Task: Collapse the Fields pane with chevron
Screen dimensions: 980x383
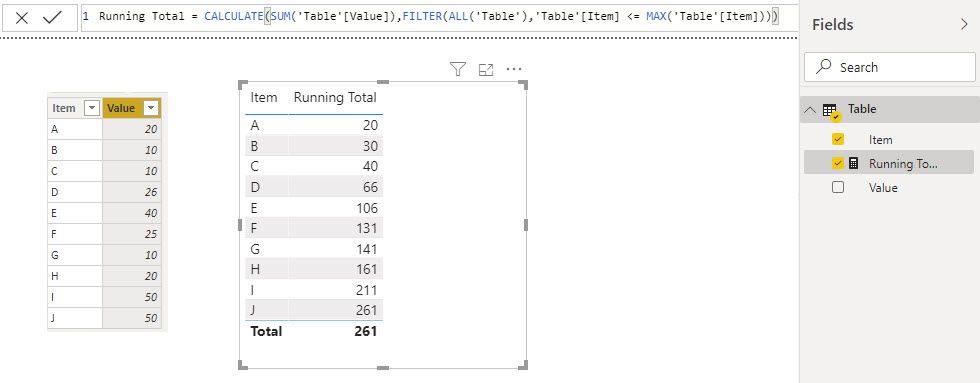Action: (963, 24)
